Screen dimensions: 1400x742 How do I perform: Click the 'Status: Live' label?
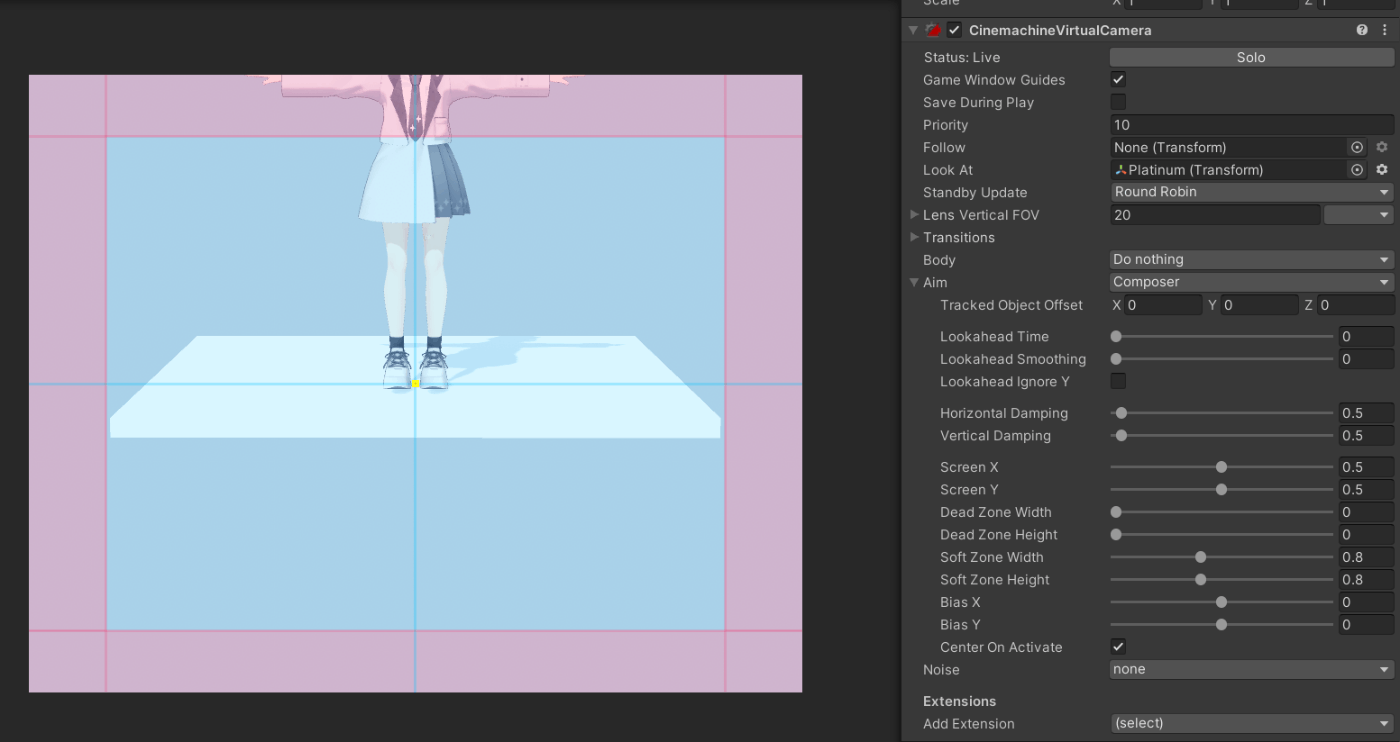[x=961, y=57]
